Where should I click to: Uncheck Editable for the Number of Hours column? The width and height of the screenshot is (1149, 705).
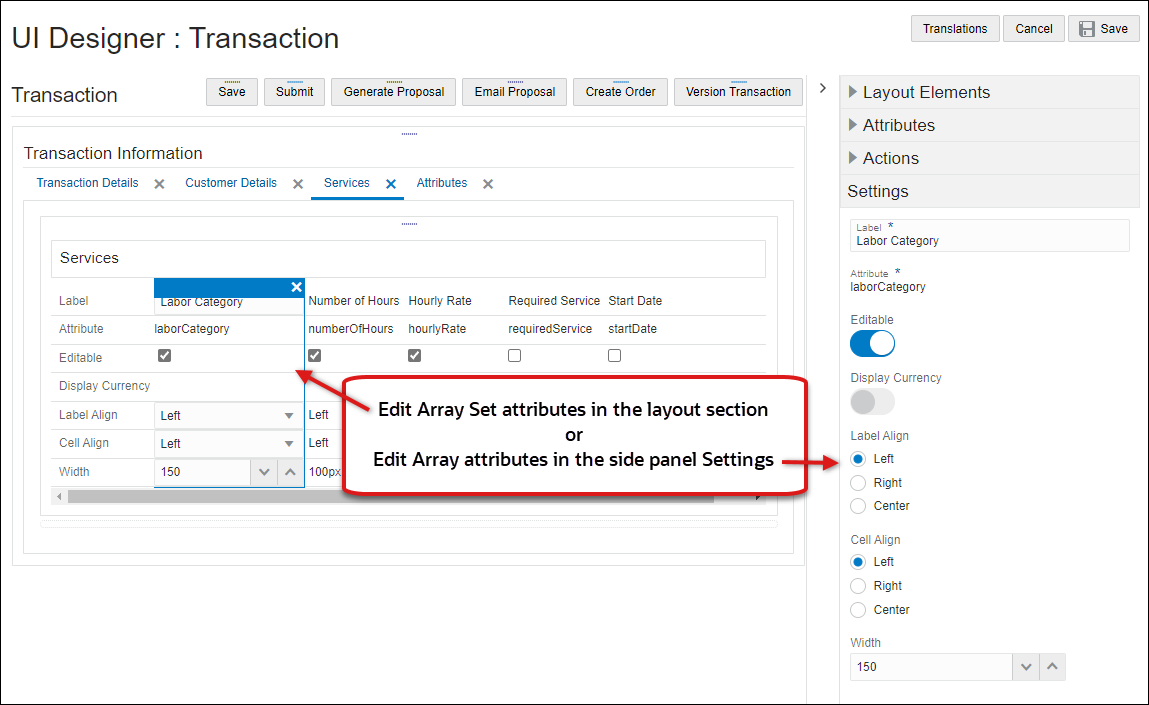[x=314, y=355]
